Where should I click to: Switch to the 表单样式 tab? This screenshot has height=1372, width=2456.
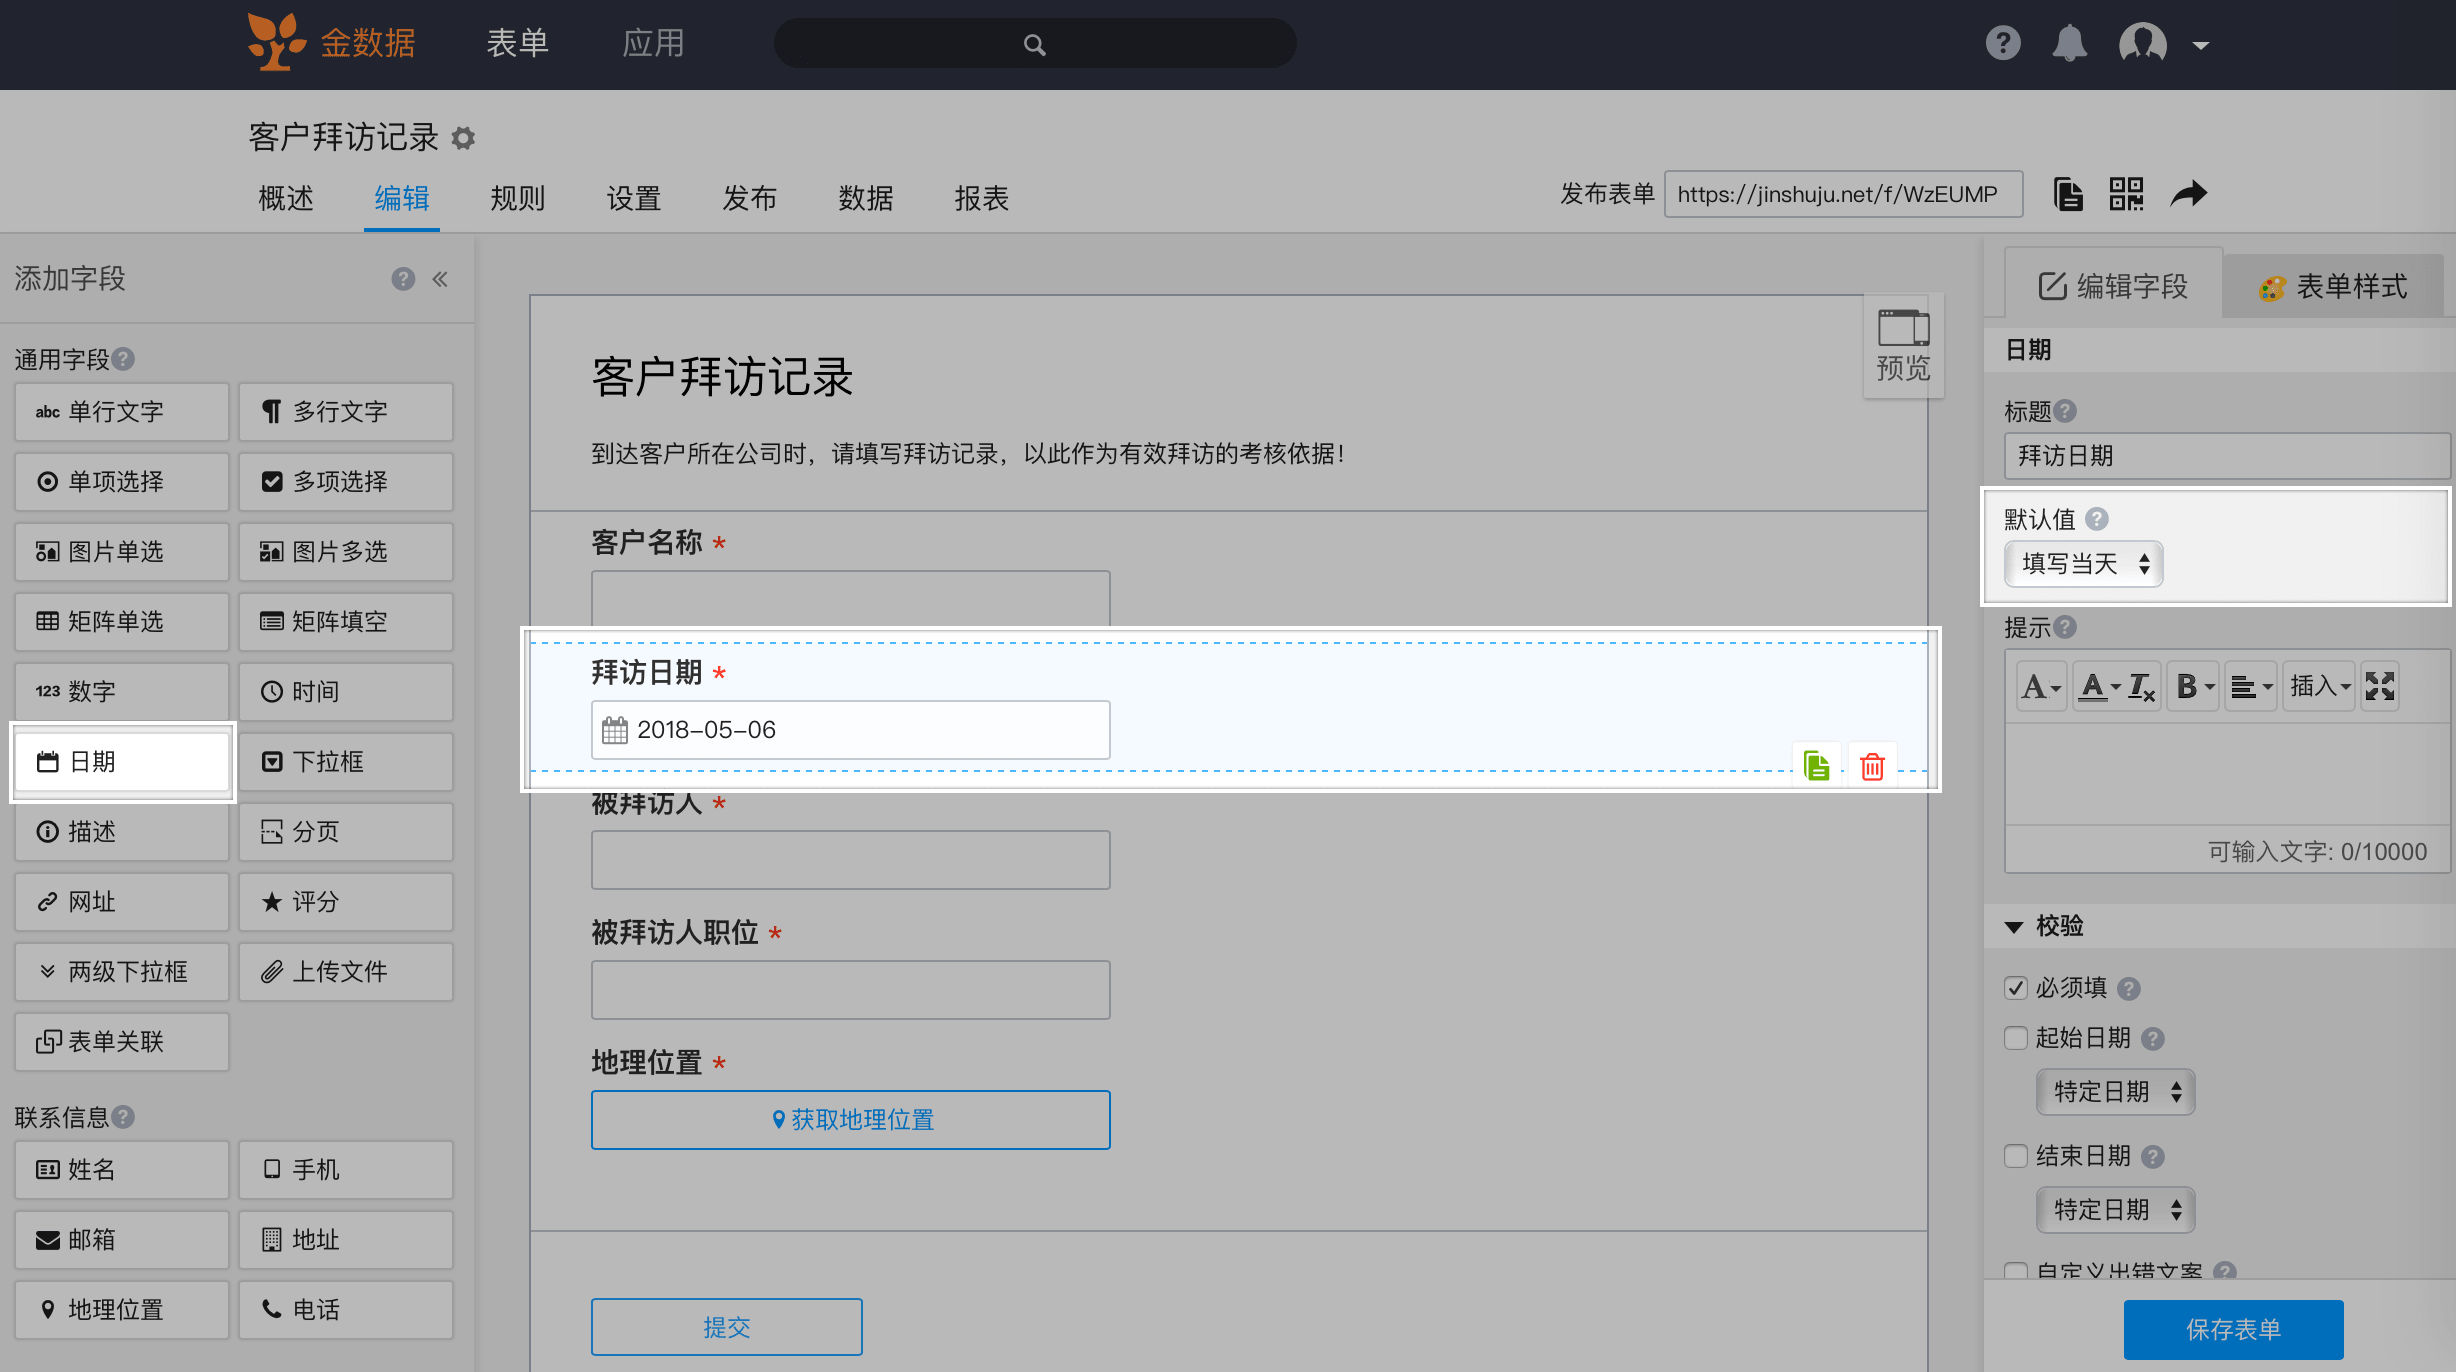2333,287
